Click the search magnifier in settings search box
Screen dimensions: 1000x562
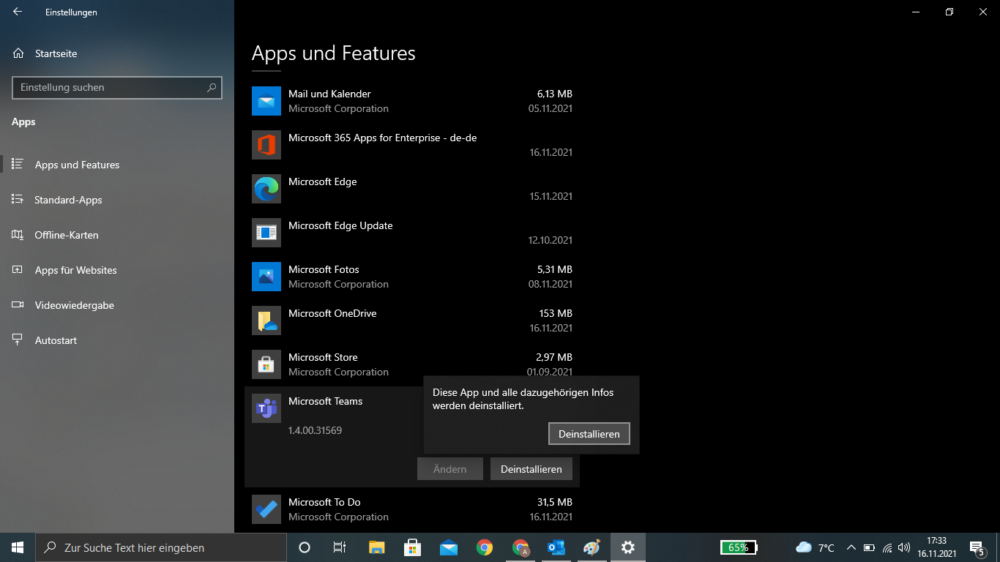211,87
